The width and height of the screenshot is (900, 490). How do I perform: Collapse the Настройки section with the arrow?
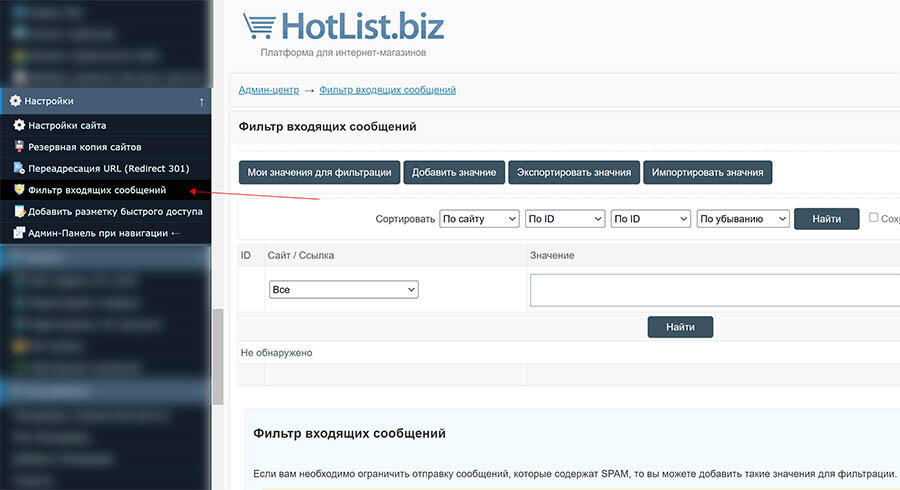[201, 101]
